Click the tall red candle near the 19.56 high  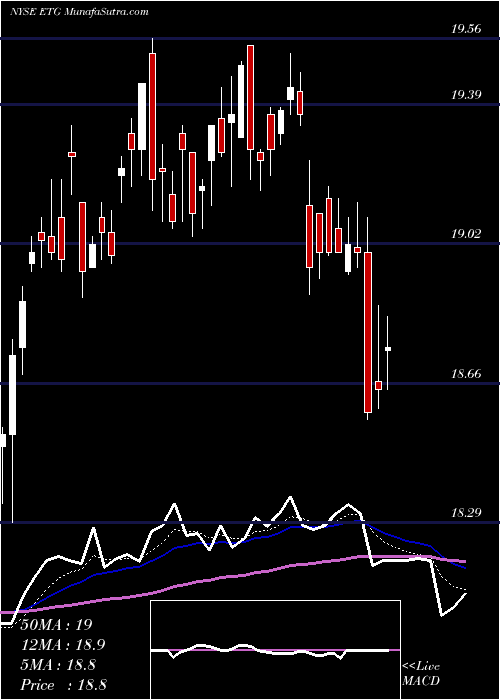[x=153, y=116]
